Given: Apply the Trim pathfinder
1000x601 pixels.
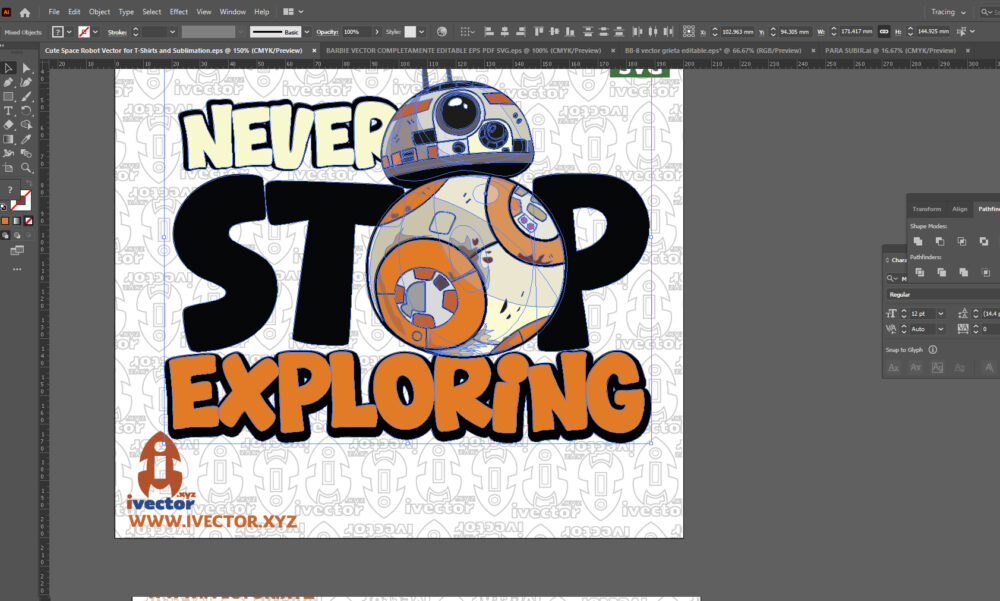Looking at the screenshot, I should [941, 272].
